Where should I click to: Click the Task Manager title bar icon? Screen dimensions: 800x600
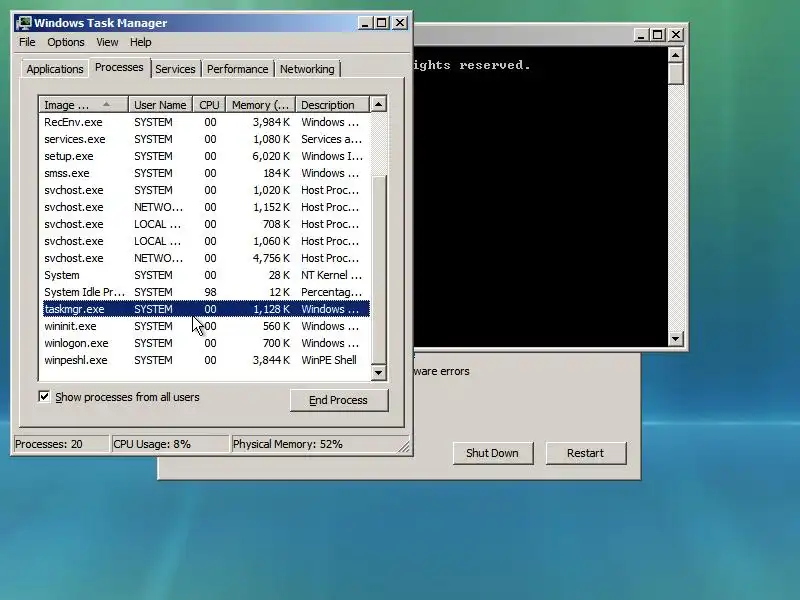[23, 23]
